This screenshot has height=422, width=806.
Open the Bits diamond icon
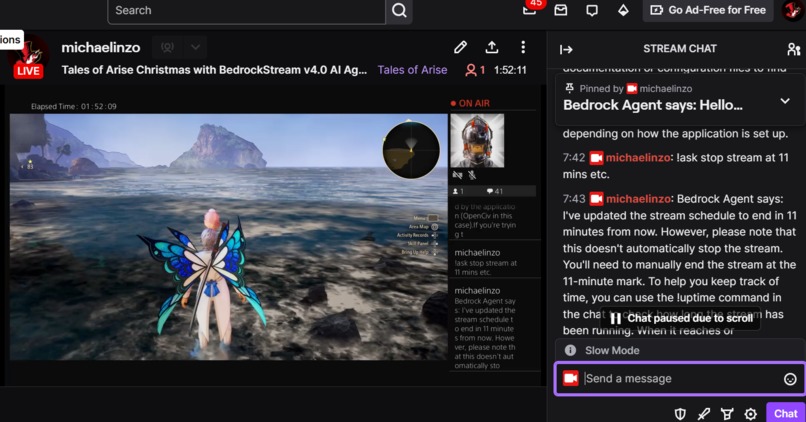623,10
